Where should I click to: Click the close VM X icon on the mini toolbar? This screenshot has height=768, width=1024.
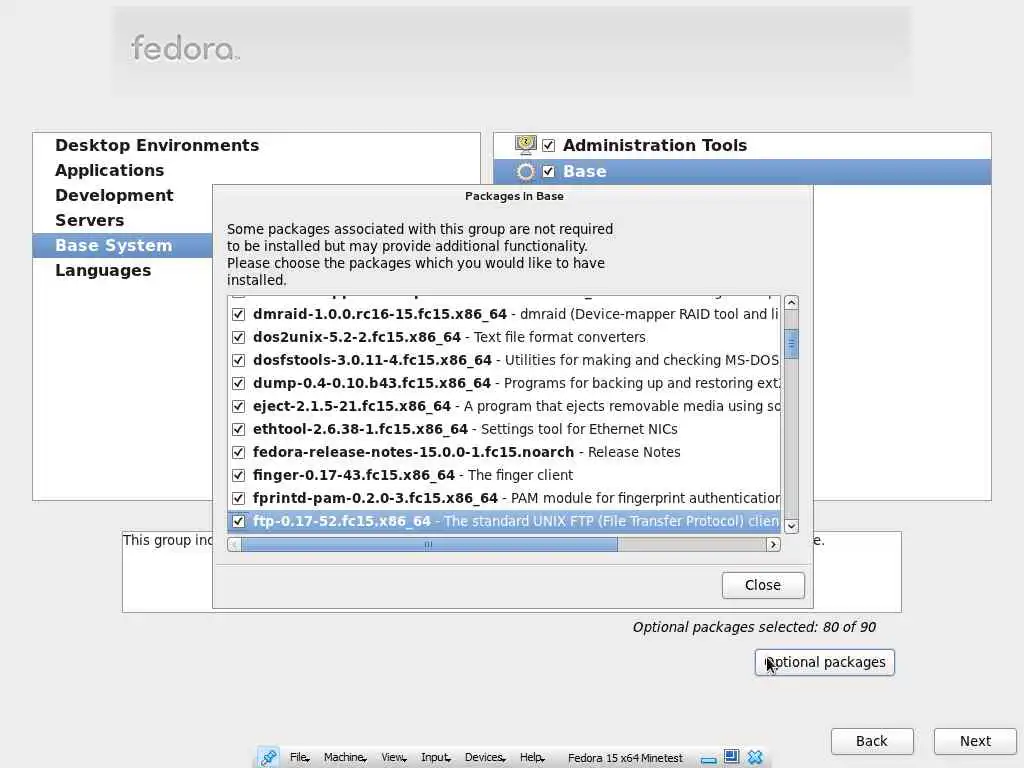click(755, 757)
